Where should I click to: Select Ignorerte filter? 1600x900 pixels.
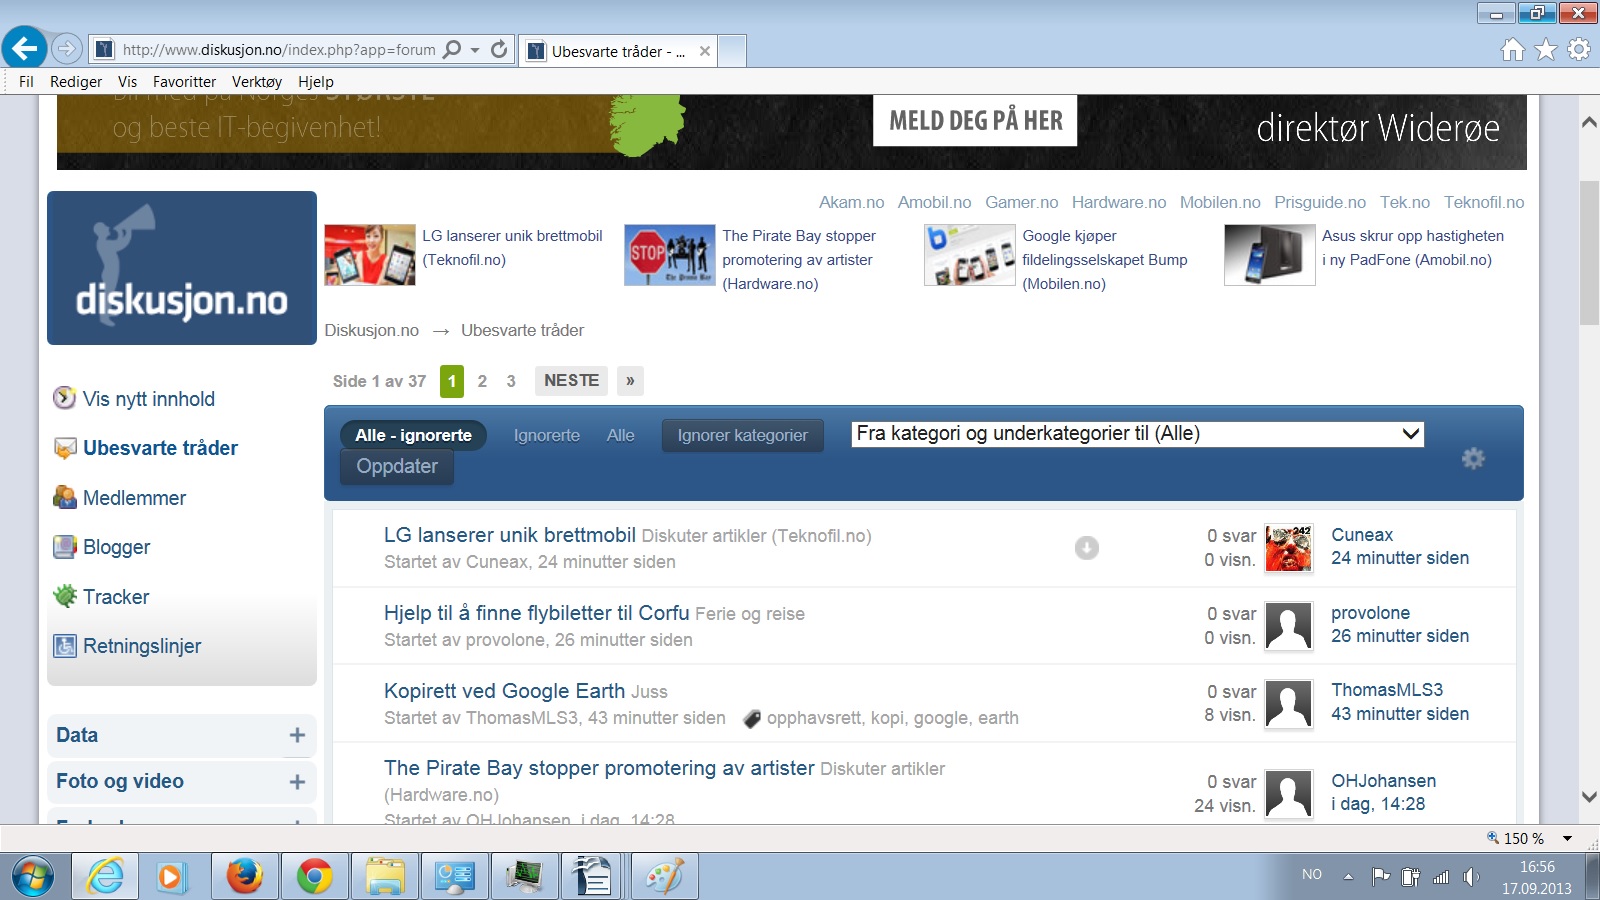tap(547, 435)
